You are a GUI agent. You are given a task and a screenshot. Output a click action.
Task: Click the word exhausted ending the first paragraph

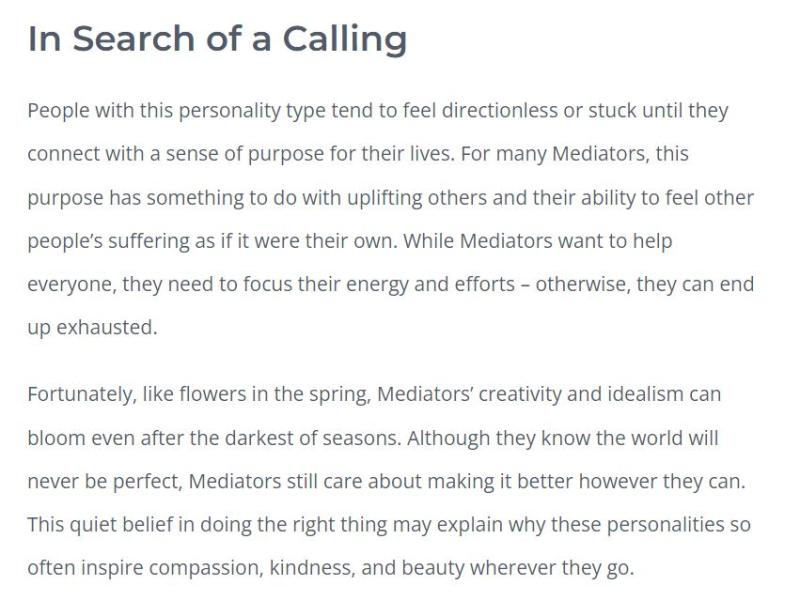(107, 328)
